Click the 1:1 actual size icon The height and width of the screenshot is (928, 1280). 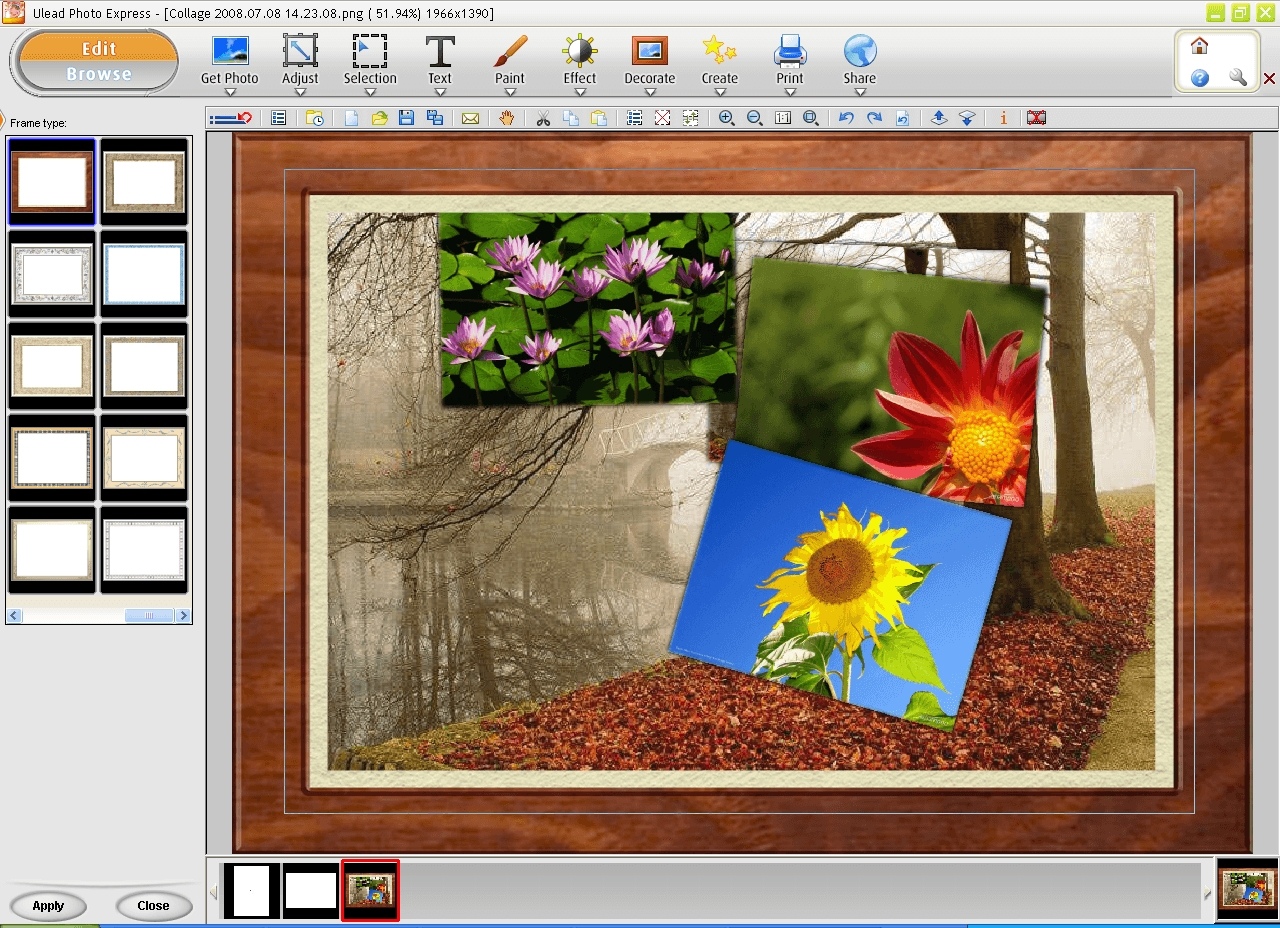(783, 118)
